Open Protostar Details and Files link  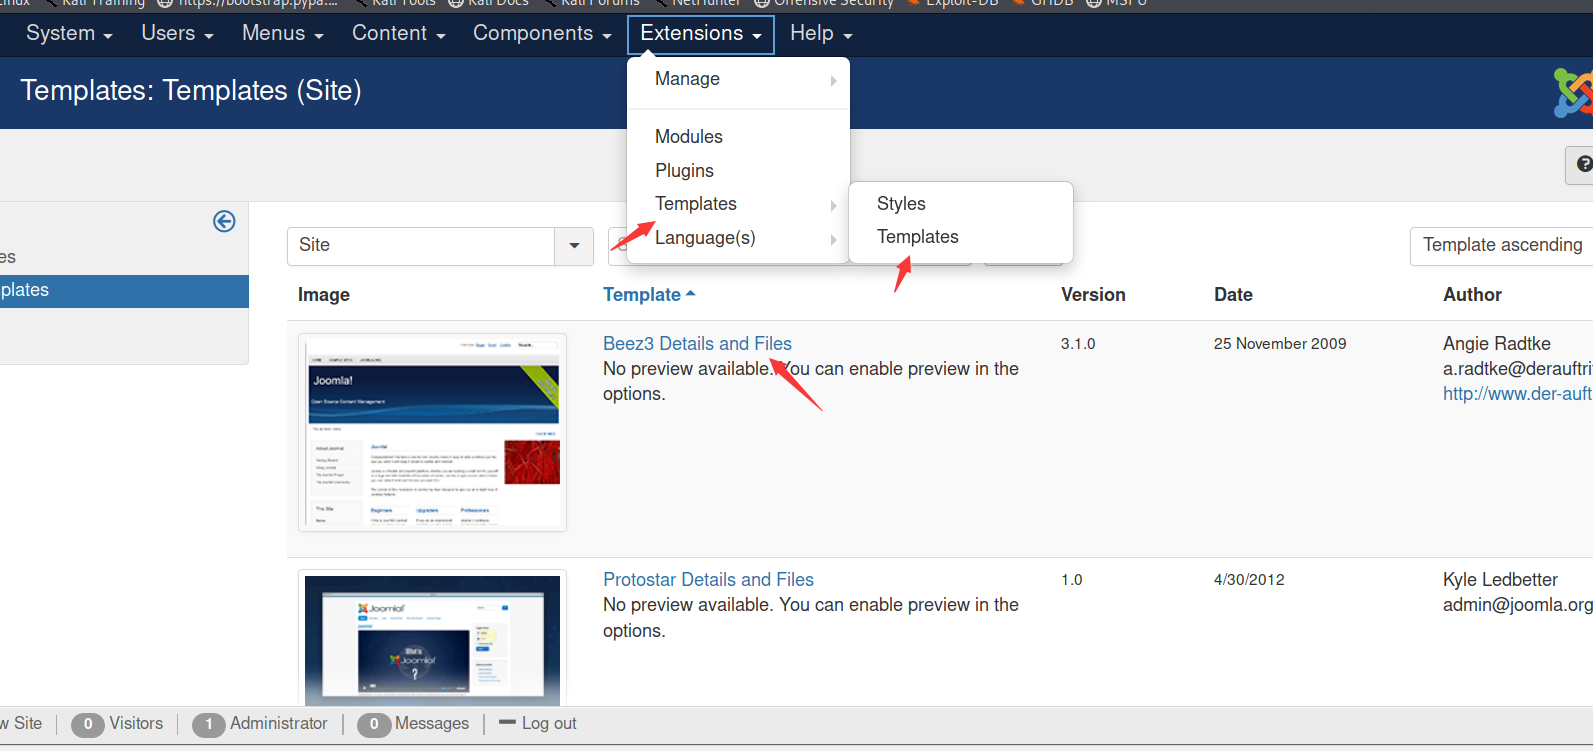pyautogui.click(x=708, y=580)
